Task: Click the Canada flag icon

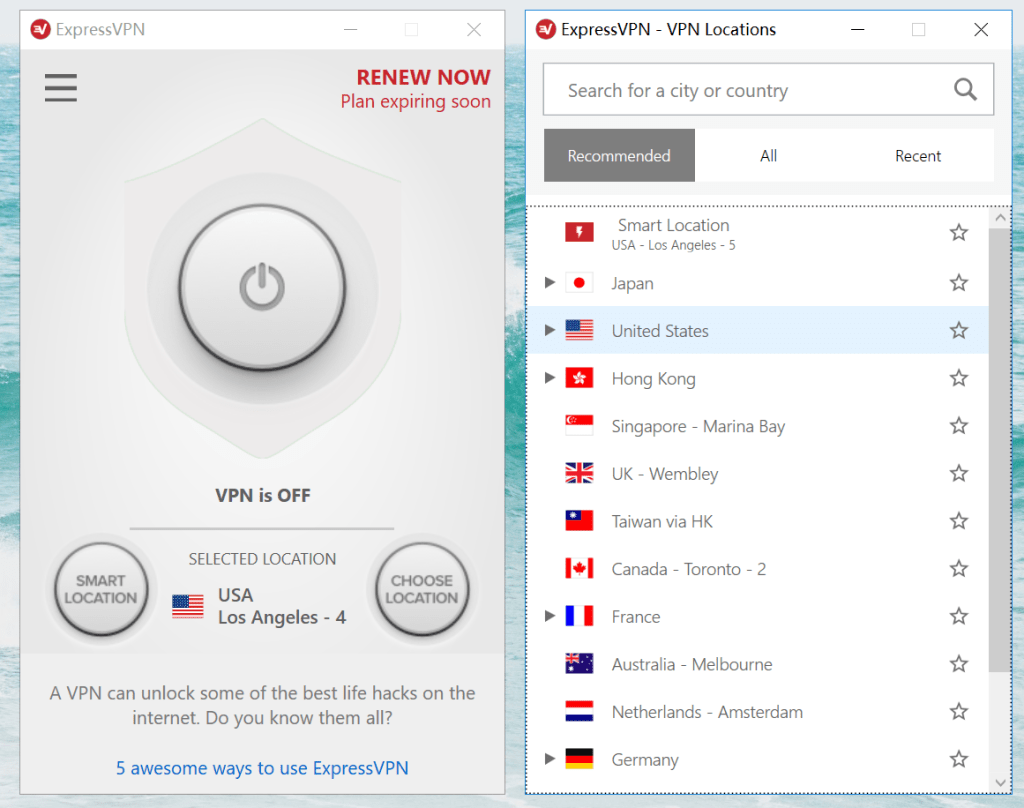Action: click(x=579, y=569)
